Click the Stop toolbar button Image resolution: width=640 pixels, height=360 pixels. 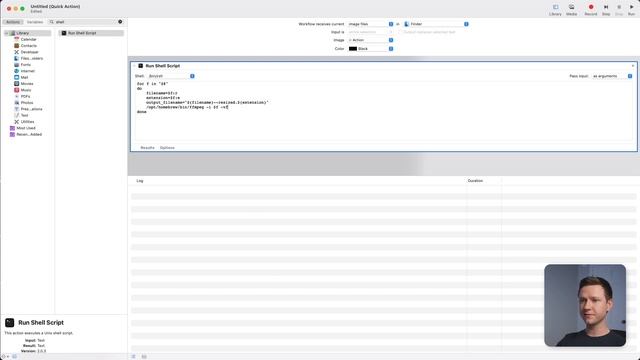pos(619,10)
